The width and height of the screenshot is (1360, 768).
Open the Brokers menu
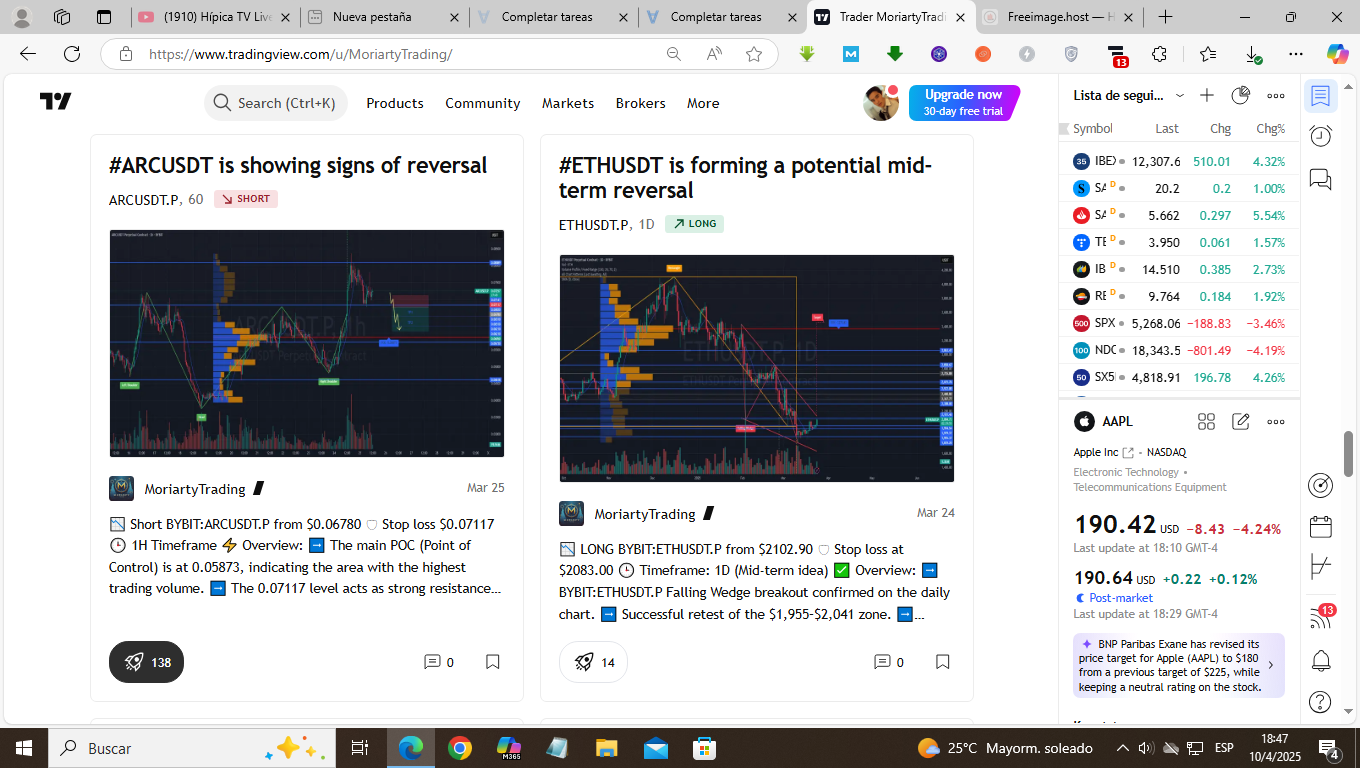(x=641, y=103)
